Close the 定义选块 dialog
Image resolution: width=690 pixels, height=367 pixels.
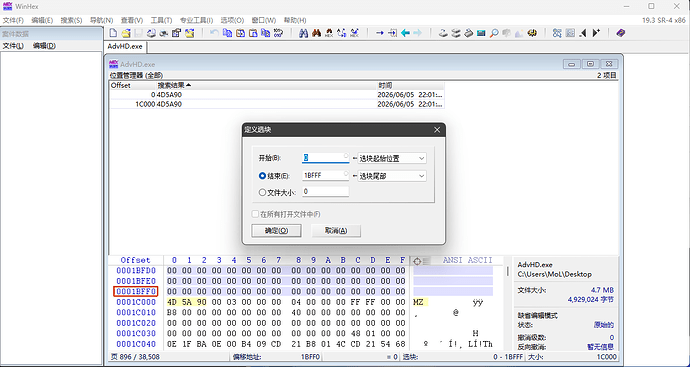437,130
